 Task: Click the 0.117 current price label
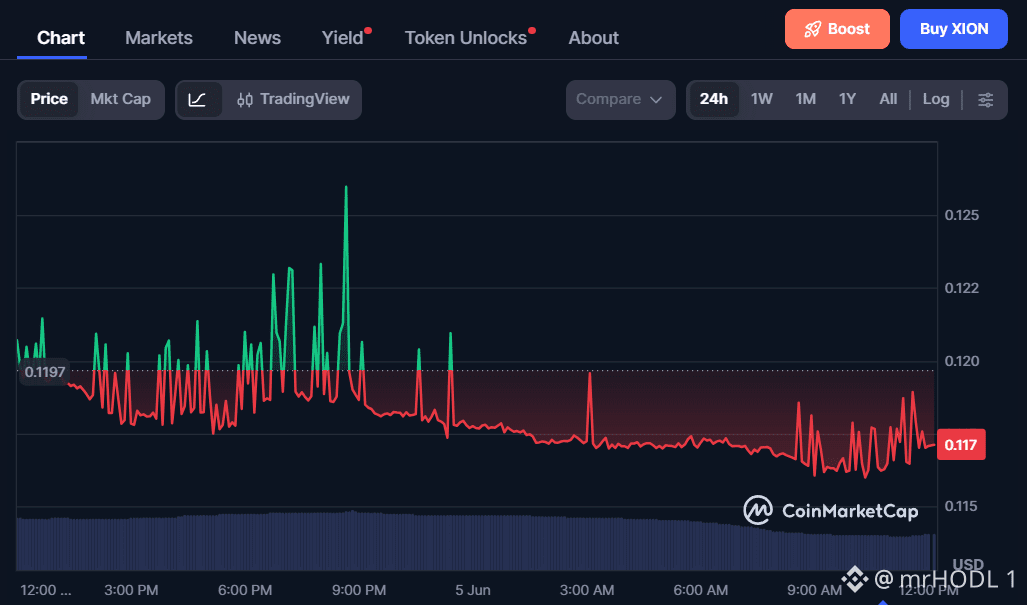961,445
